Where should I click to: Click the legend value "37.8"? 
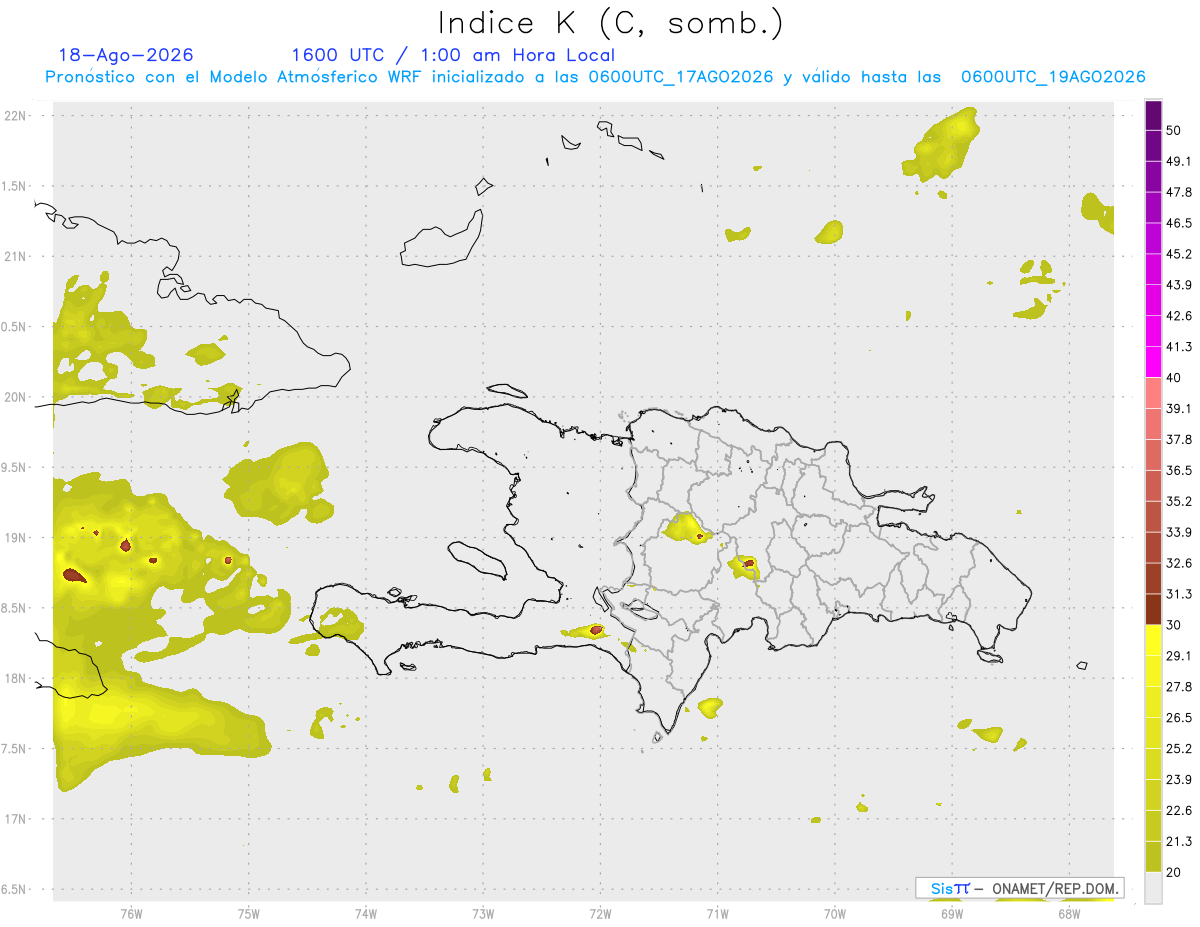click(x=1179, y=440)
